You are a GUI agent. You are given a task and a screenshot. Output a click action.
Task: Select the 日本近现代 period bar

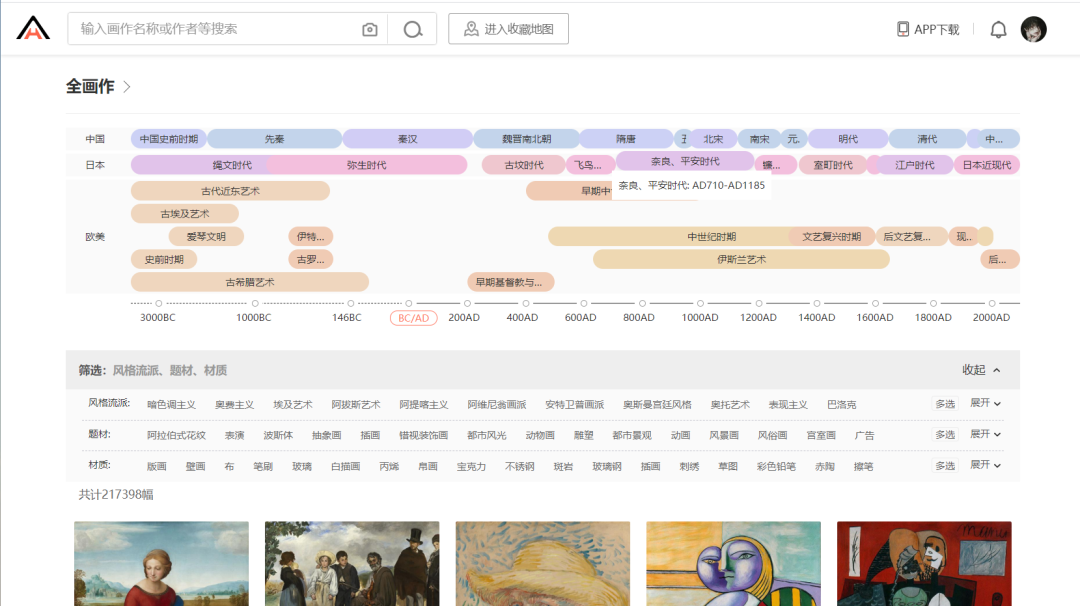pos(986,165)
